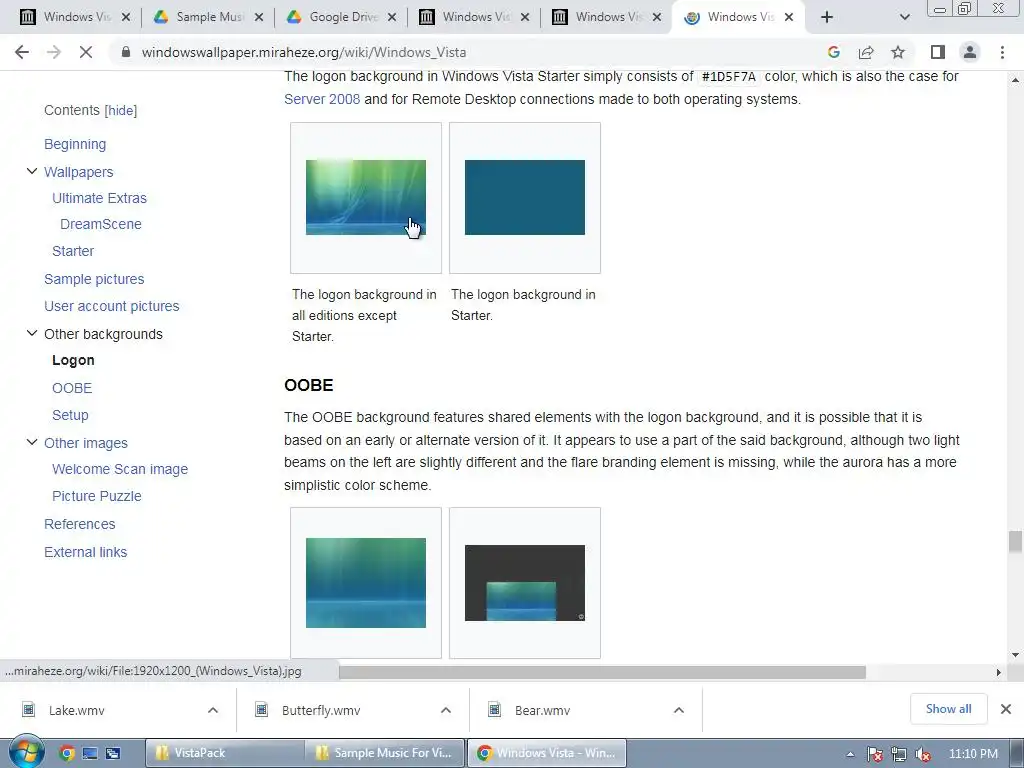View site security lock info

click(126, 52)
